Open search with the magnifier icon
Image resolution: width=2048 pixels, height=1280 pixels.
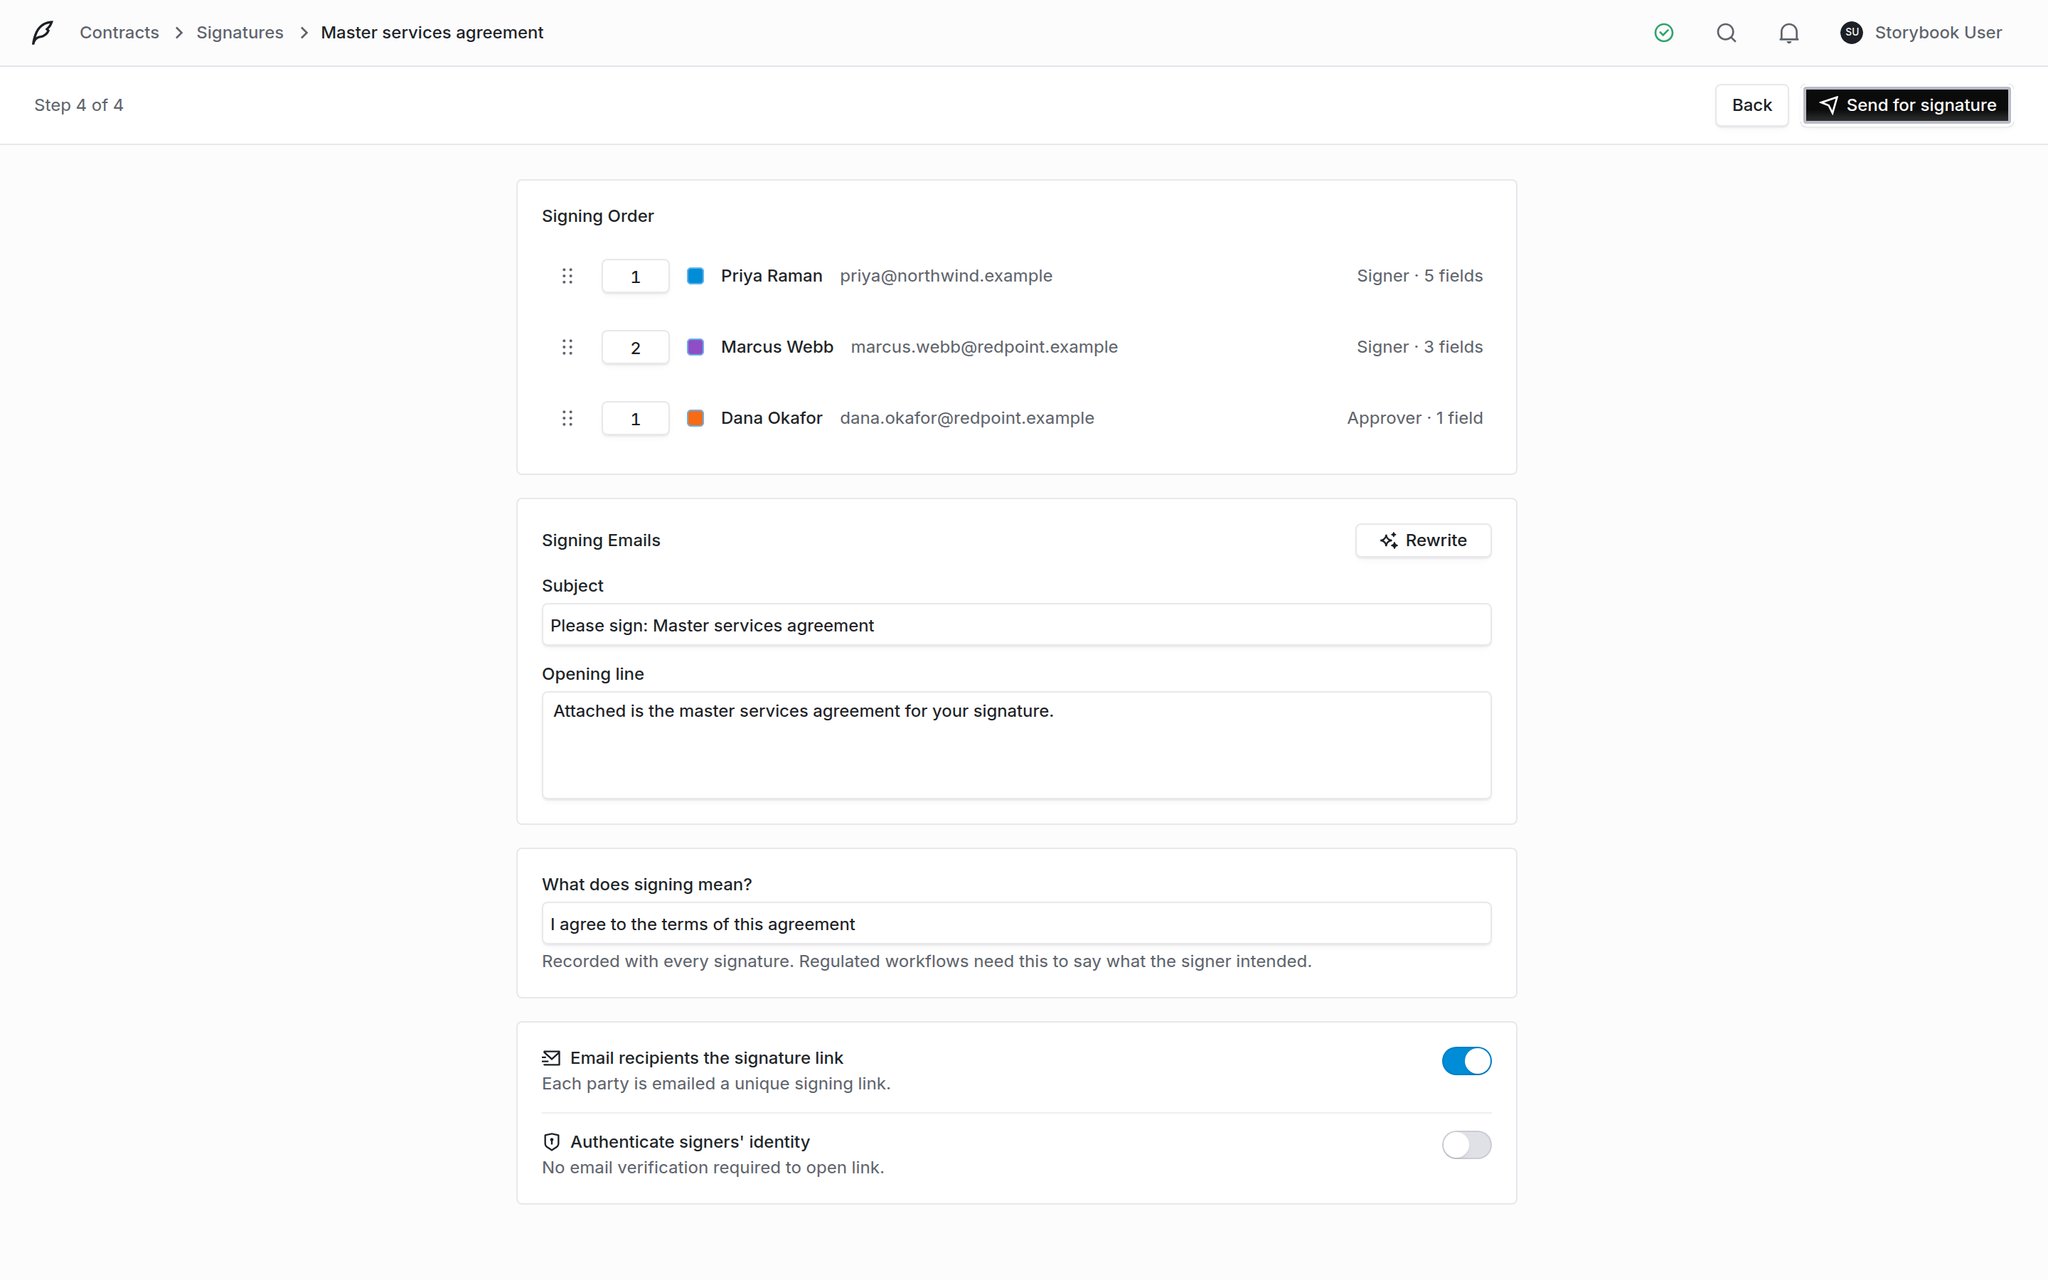pos(1727,33)
